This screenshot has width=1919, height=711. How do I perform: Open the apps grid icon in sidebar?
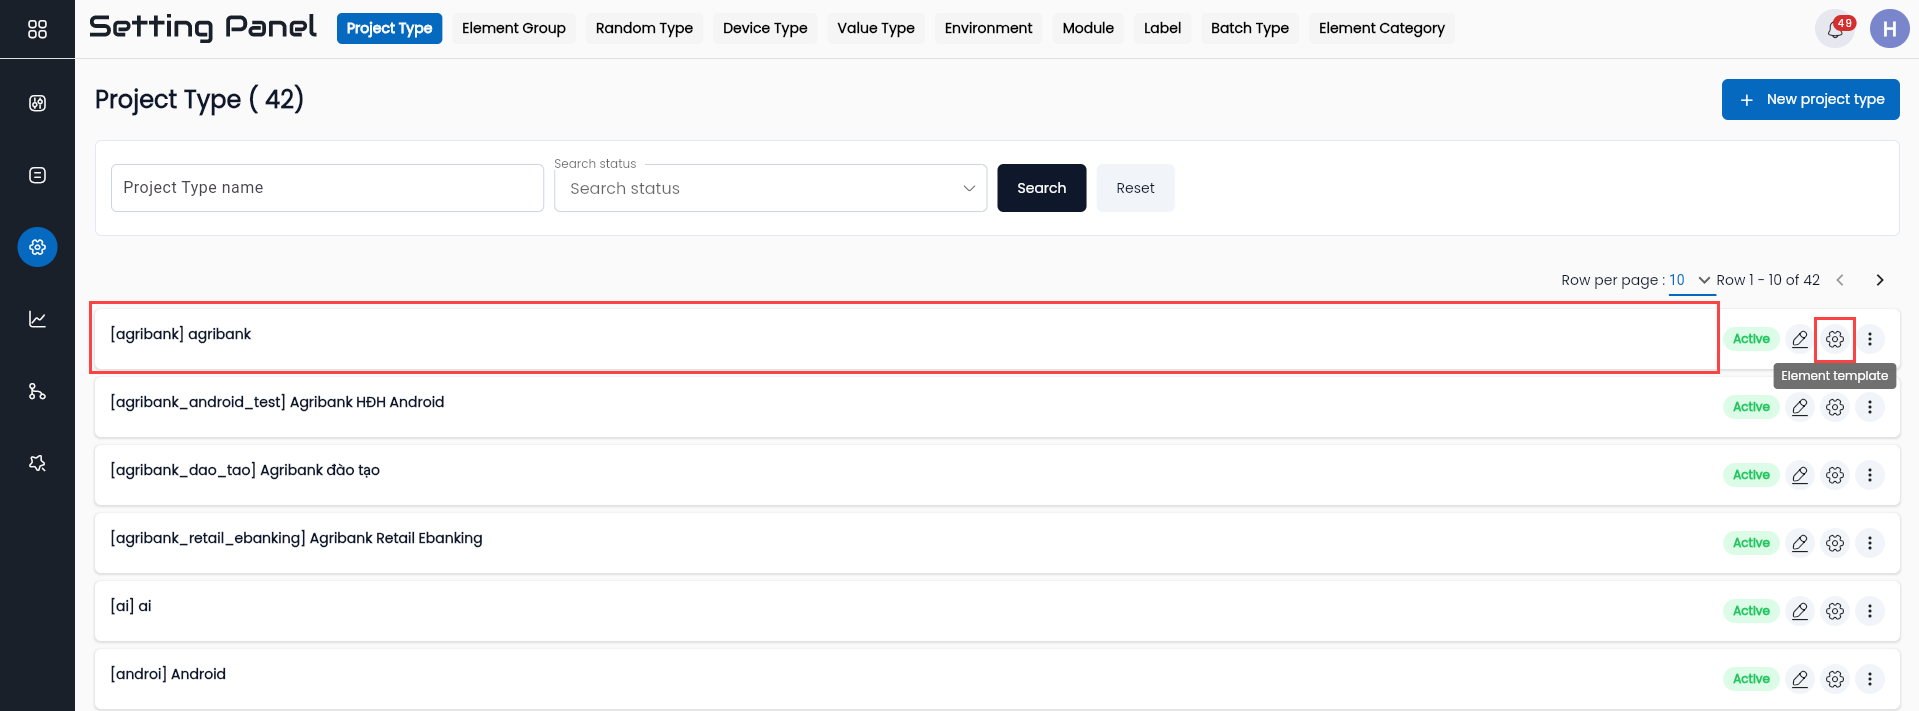point(37,29)
